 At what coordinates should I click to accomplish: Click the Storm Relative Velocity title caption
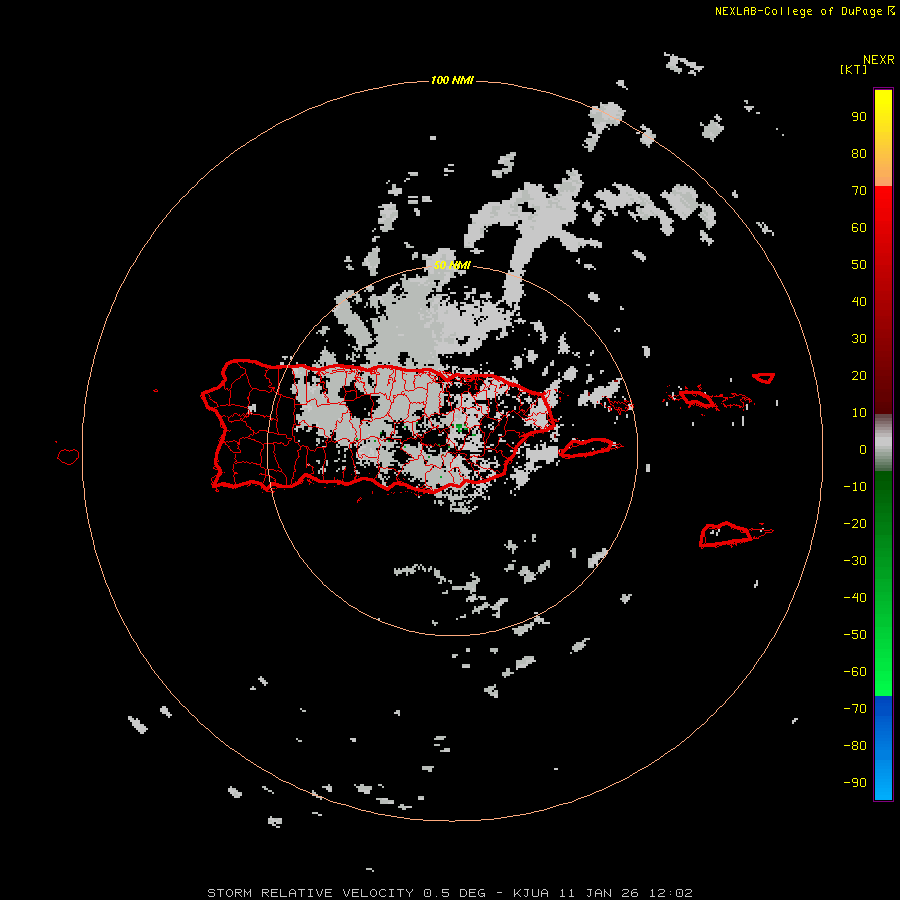pos(449,893)
